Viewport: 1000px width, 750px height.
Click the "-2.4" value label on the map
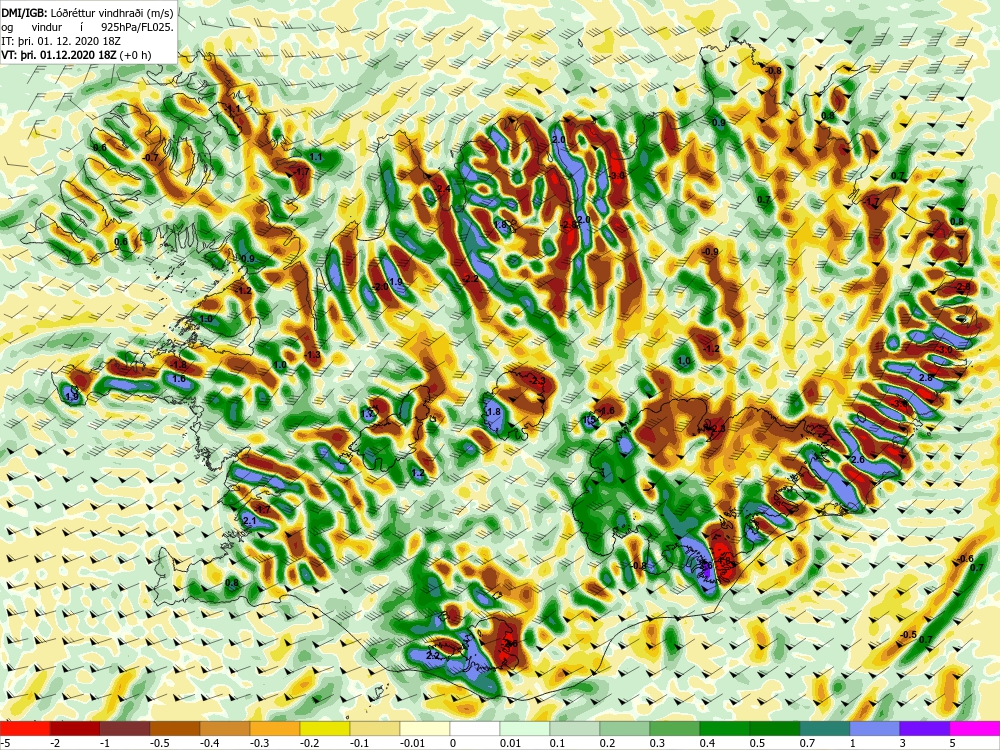pos(444,189)
